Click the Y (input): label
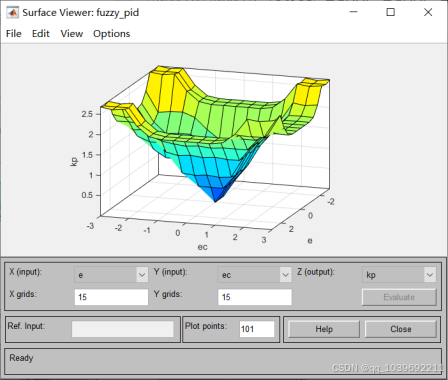The width and height of the screenshot is (448, 380). [x=170, y=272]
